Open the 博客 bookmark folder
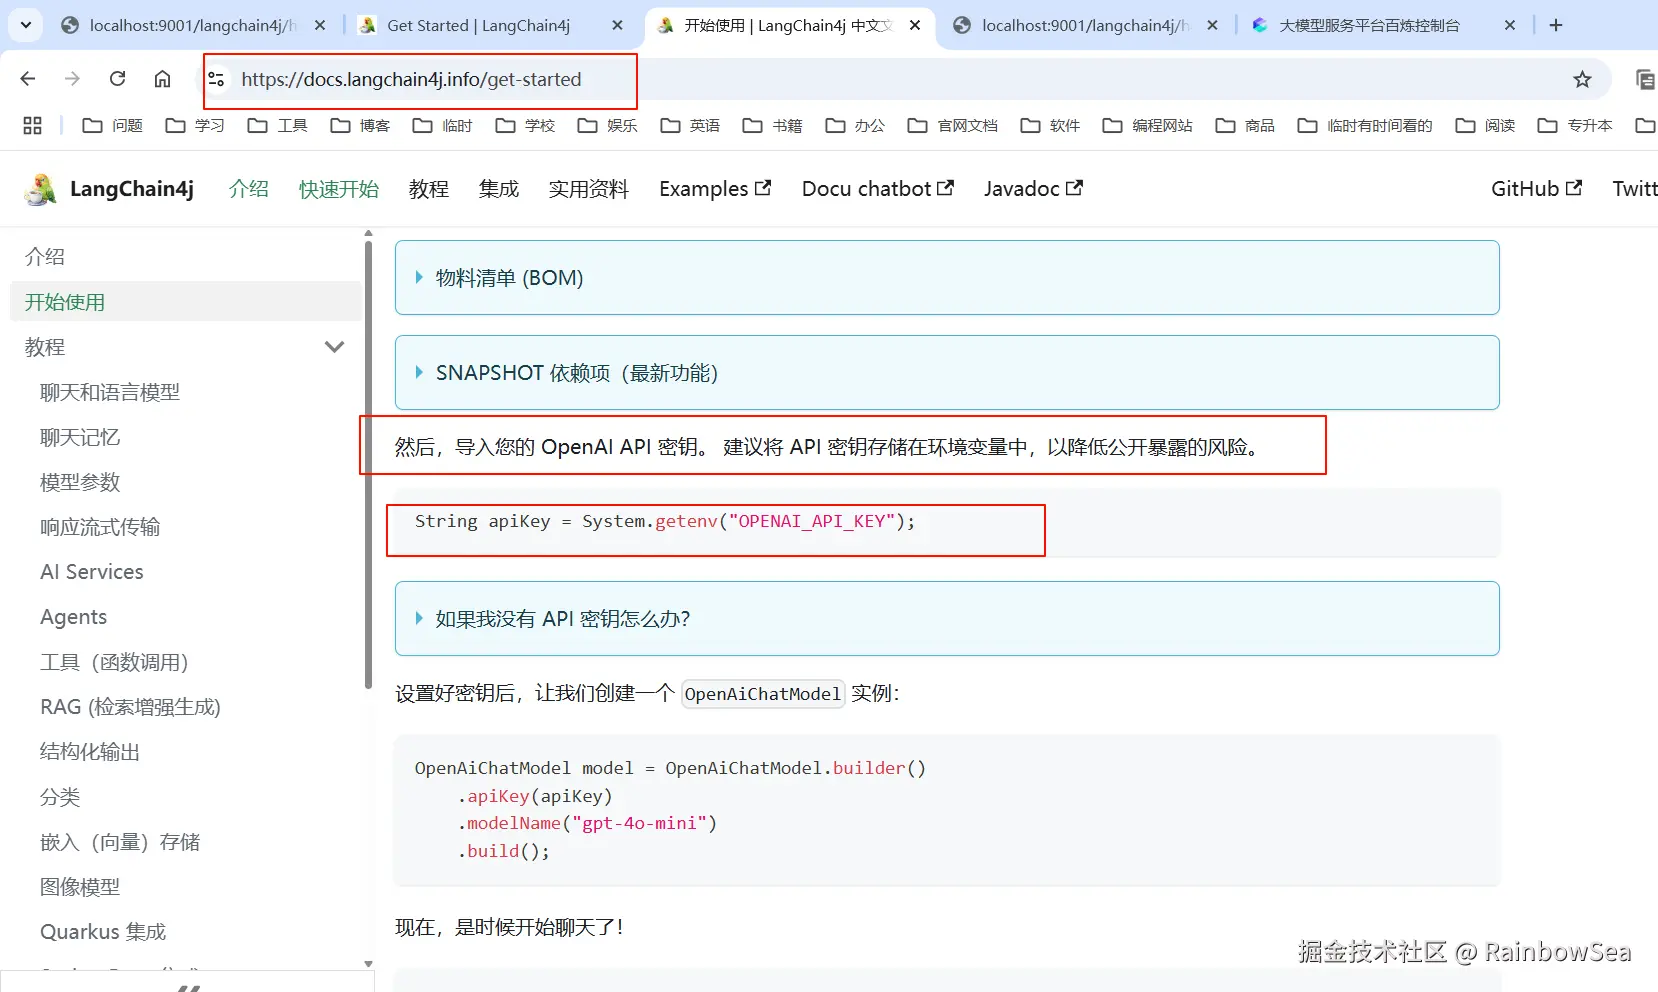 (360, 125)
